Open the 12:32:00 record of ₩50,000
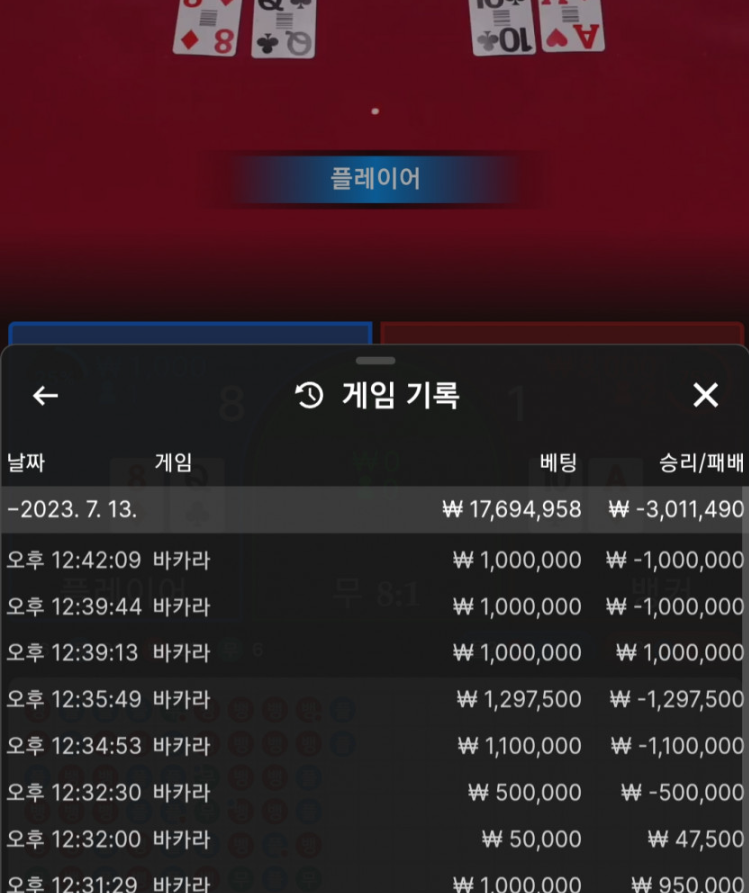 click(x=374, y=839)
